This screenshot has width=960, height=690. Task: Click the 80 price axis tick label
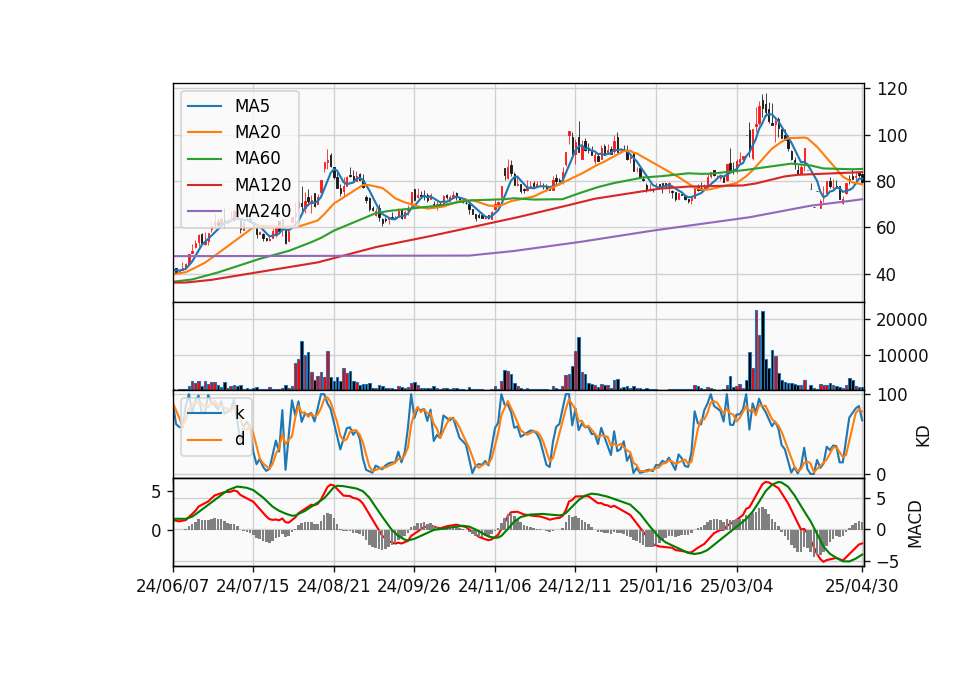(x=887, y=182)
